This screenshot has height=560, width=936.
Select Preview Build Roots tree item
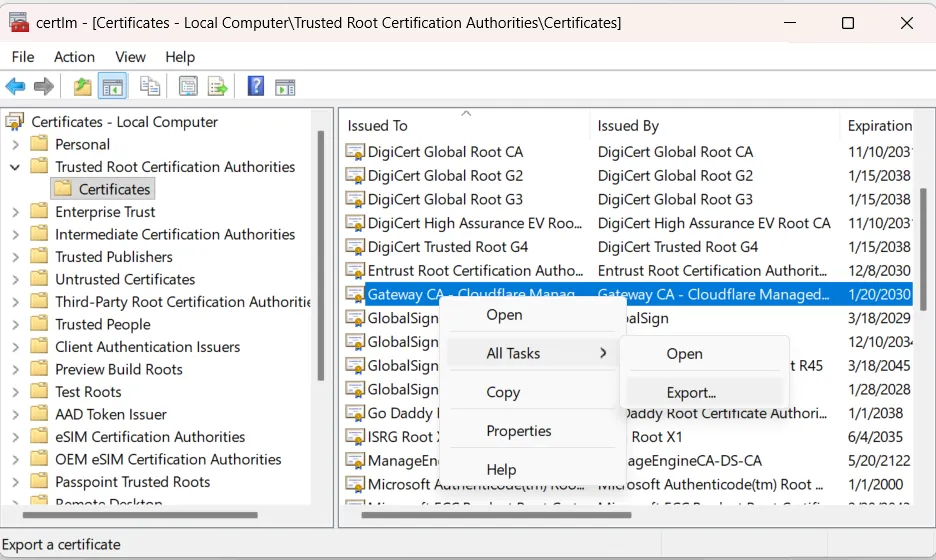pyautogui.click(x=119, y=370)
